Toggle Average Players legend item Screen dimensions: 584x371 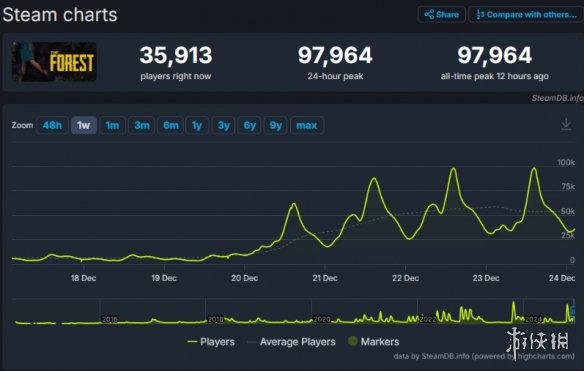click(x=291, y=342)
